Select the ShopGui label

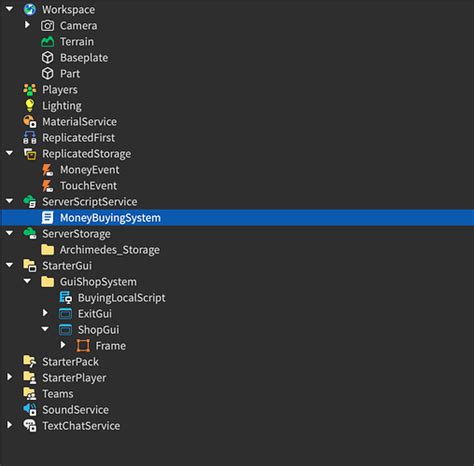pyautogui.click(x=99, y=330)
